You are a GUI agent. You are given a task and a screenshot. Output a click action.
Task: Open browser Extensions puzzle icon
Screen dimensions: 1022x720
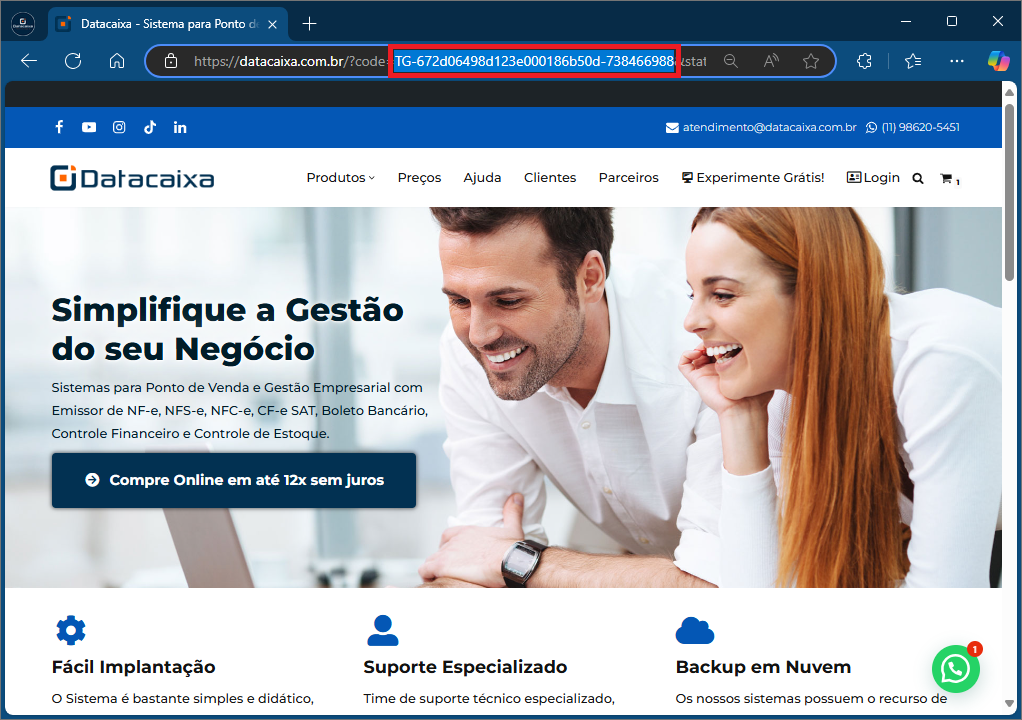click(865, 61)
